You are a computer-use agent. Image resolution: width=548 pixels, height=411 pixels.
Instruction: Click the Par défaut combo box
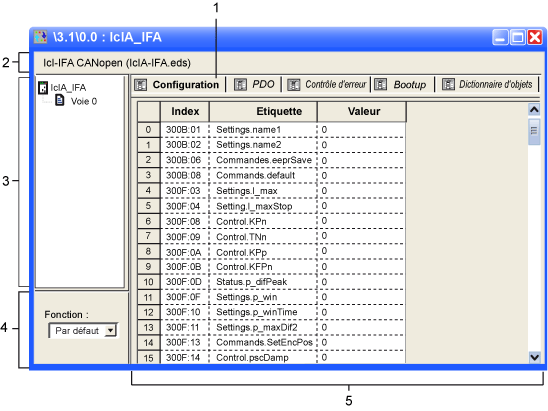[x=83, y=331]
